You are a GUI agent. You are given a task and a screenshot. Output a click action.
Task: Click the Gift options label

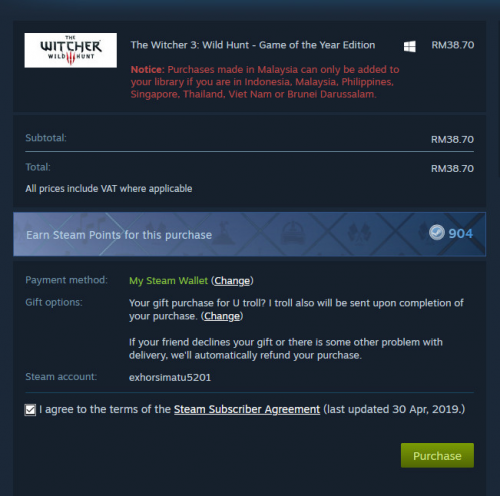tap(54, 302)
